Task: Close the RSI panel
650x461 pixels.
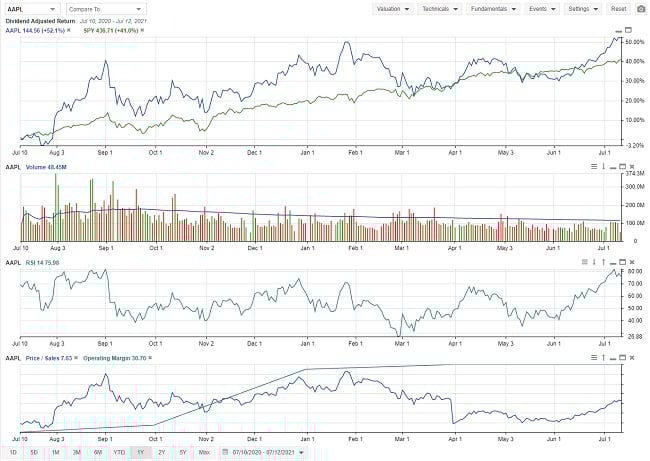Action: tap(632, 262)
